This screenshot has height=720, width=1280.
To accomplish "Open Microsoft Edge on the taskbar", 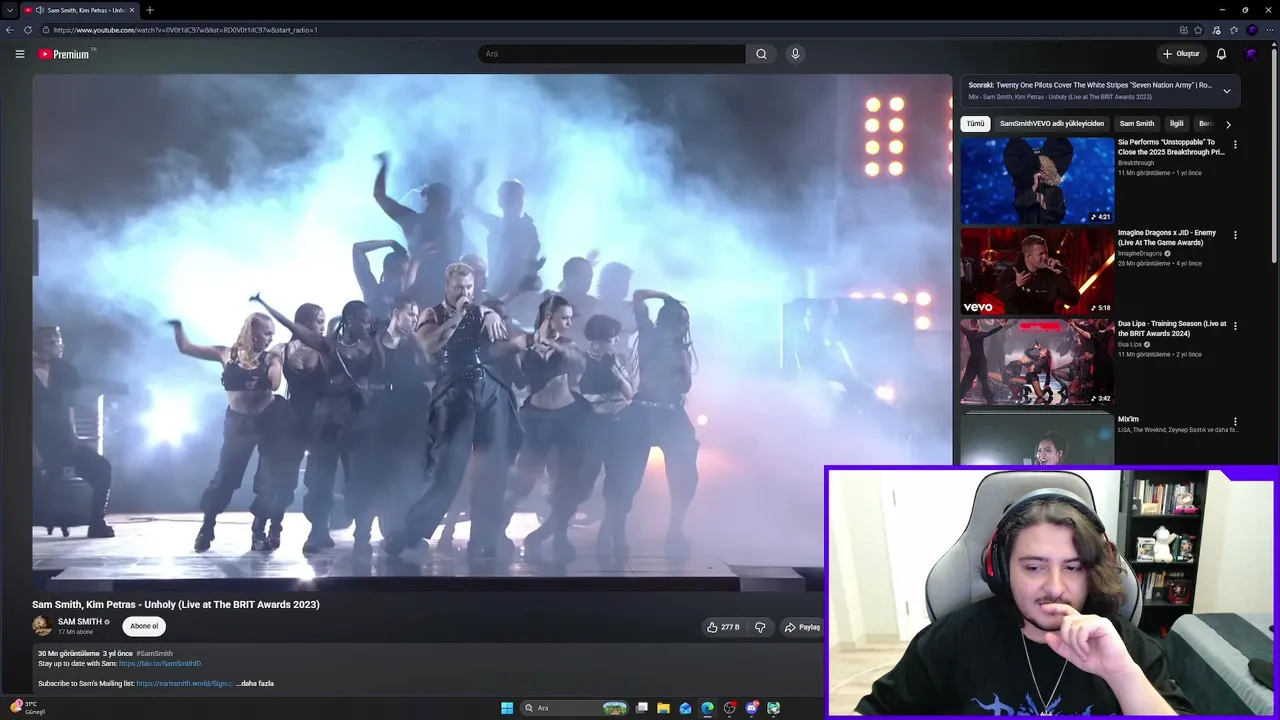I will (707, 708).
